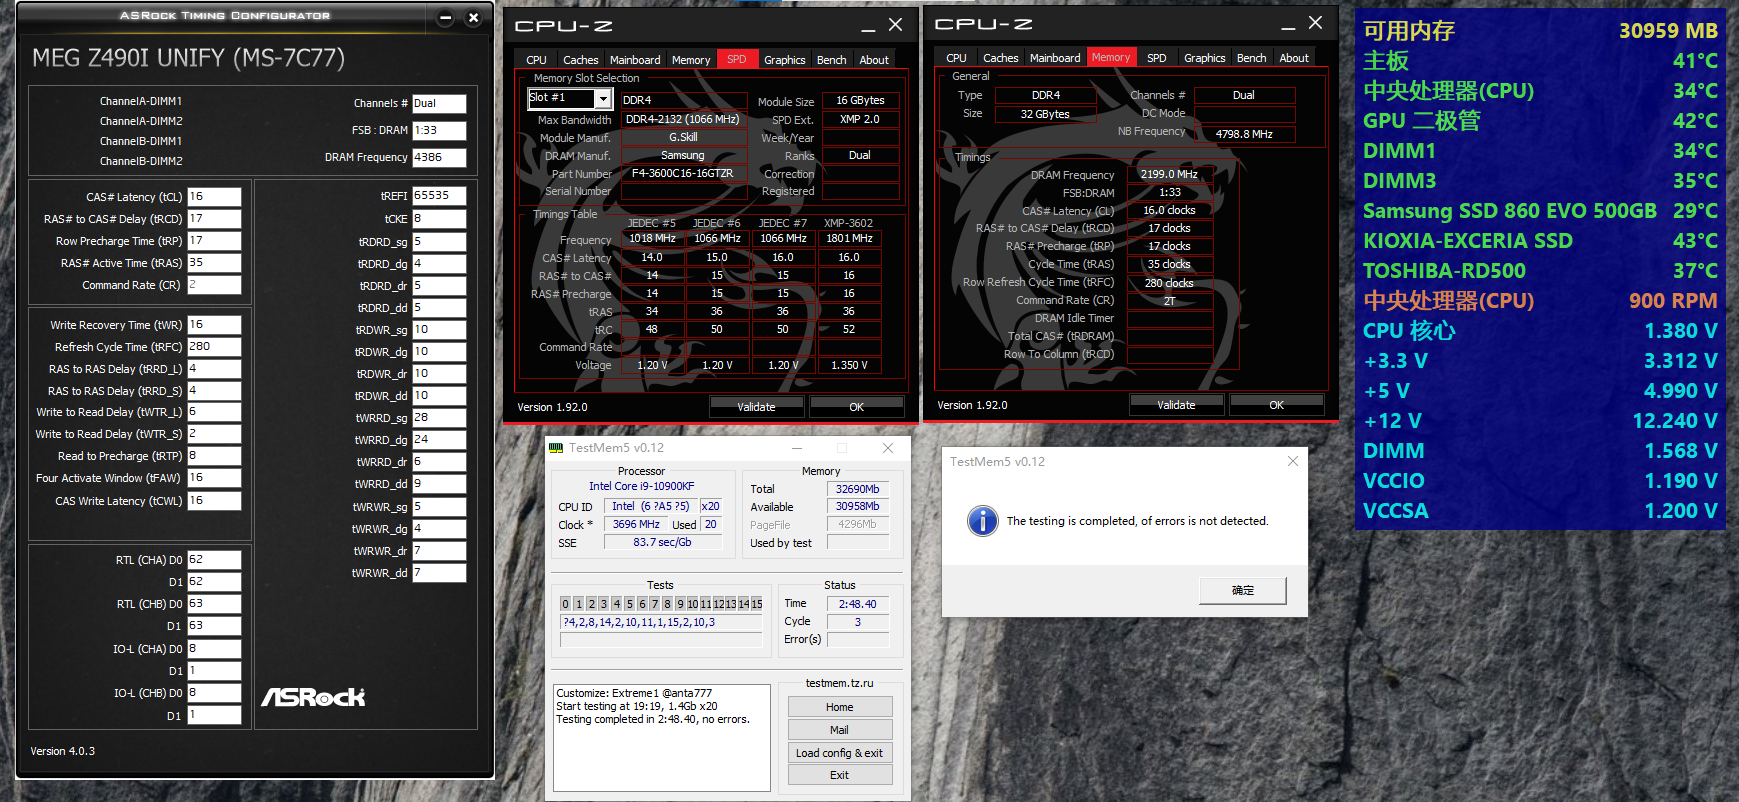Open the Mainboard tab in SPD window
The height and width of the screenshot is (802, 1739).
coord(635,60)
